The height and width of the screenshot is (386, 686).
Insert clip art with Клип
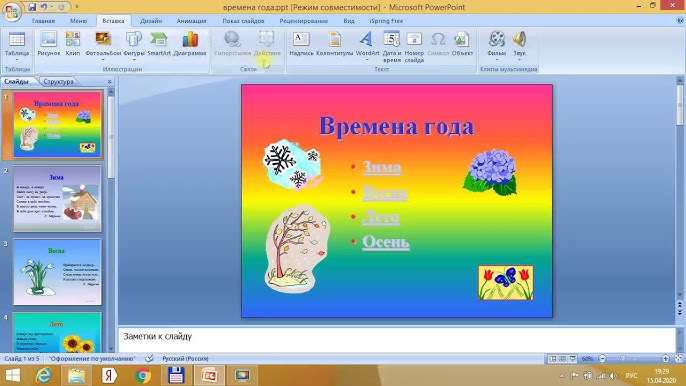click(x=73, y=44)
